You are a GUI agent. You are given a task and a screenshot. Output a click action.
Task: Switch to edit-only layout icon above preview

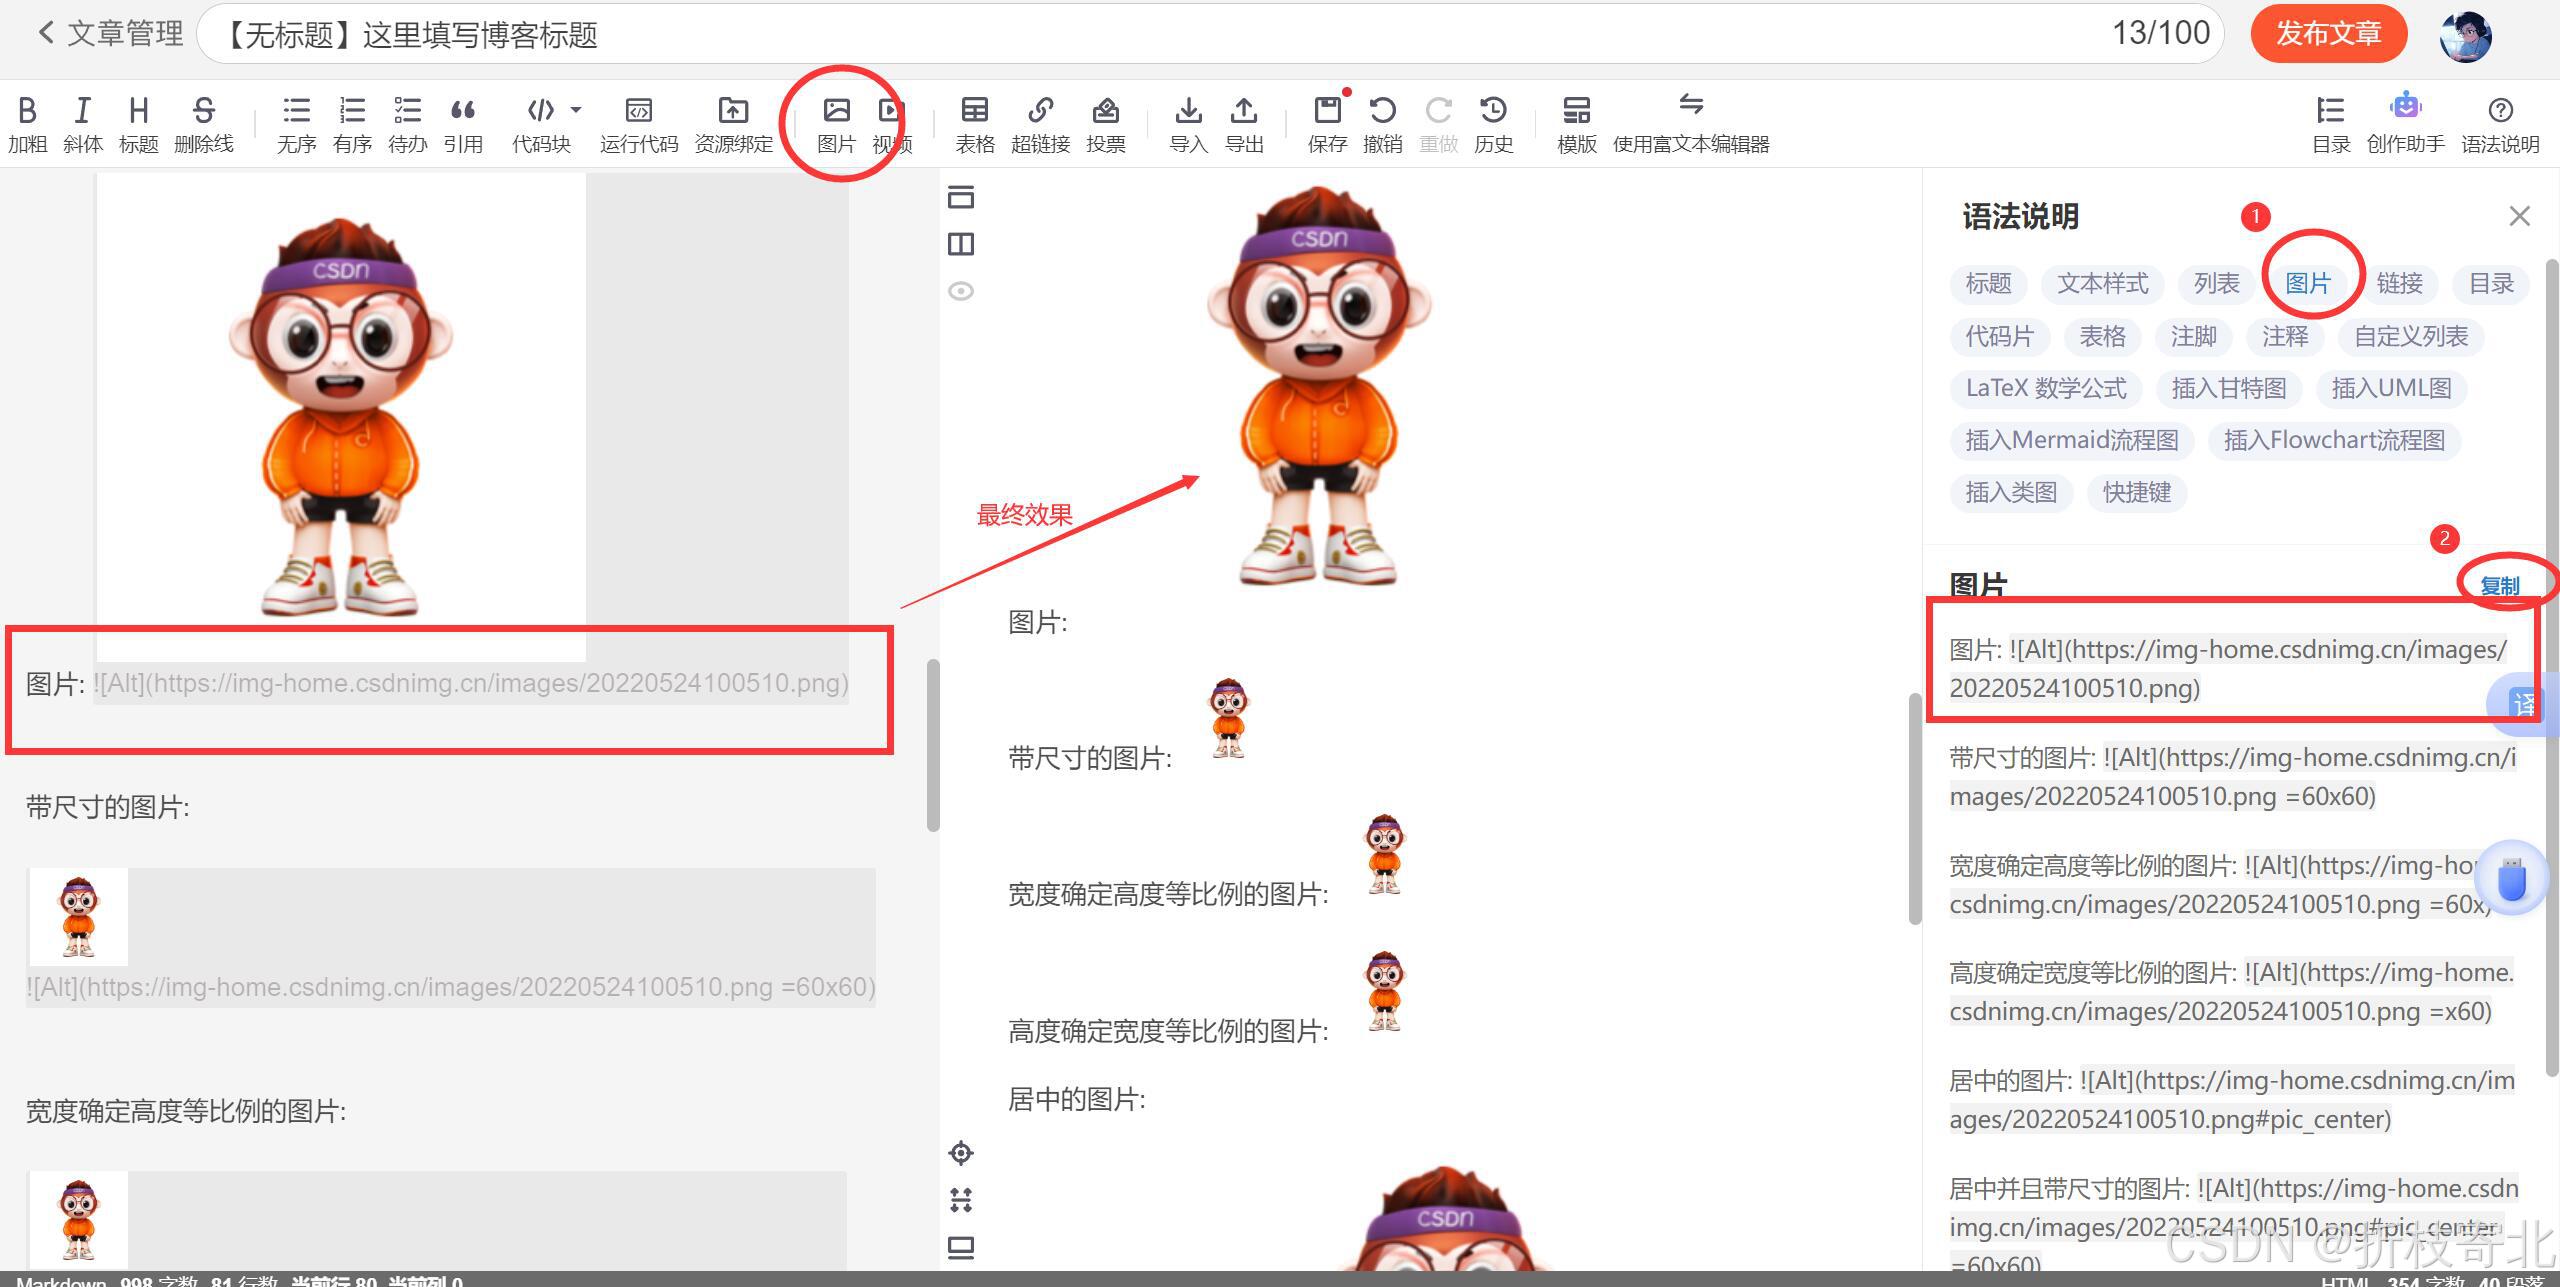[x=961, y=197]
